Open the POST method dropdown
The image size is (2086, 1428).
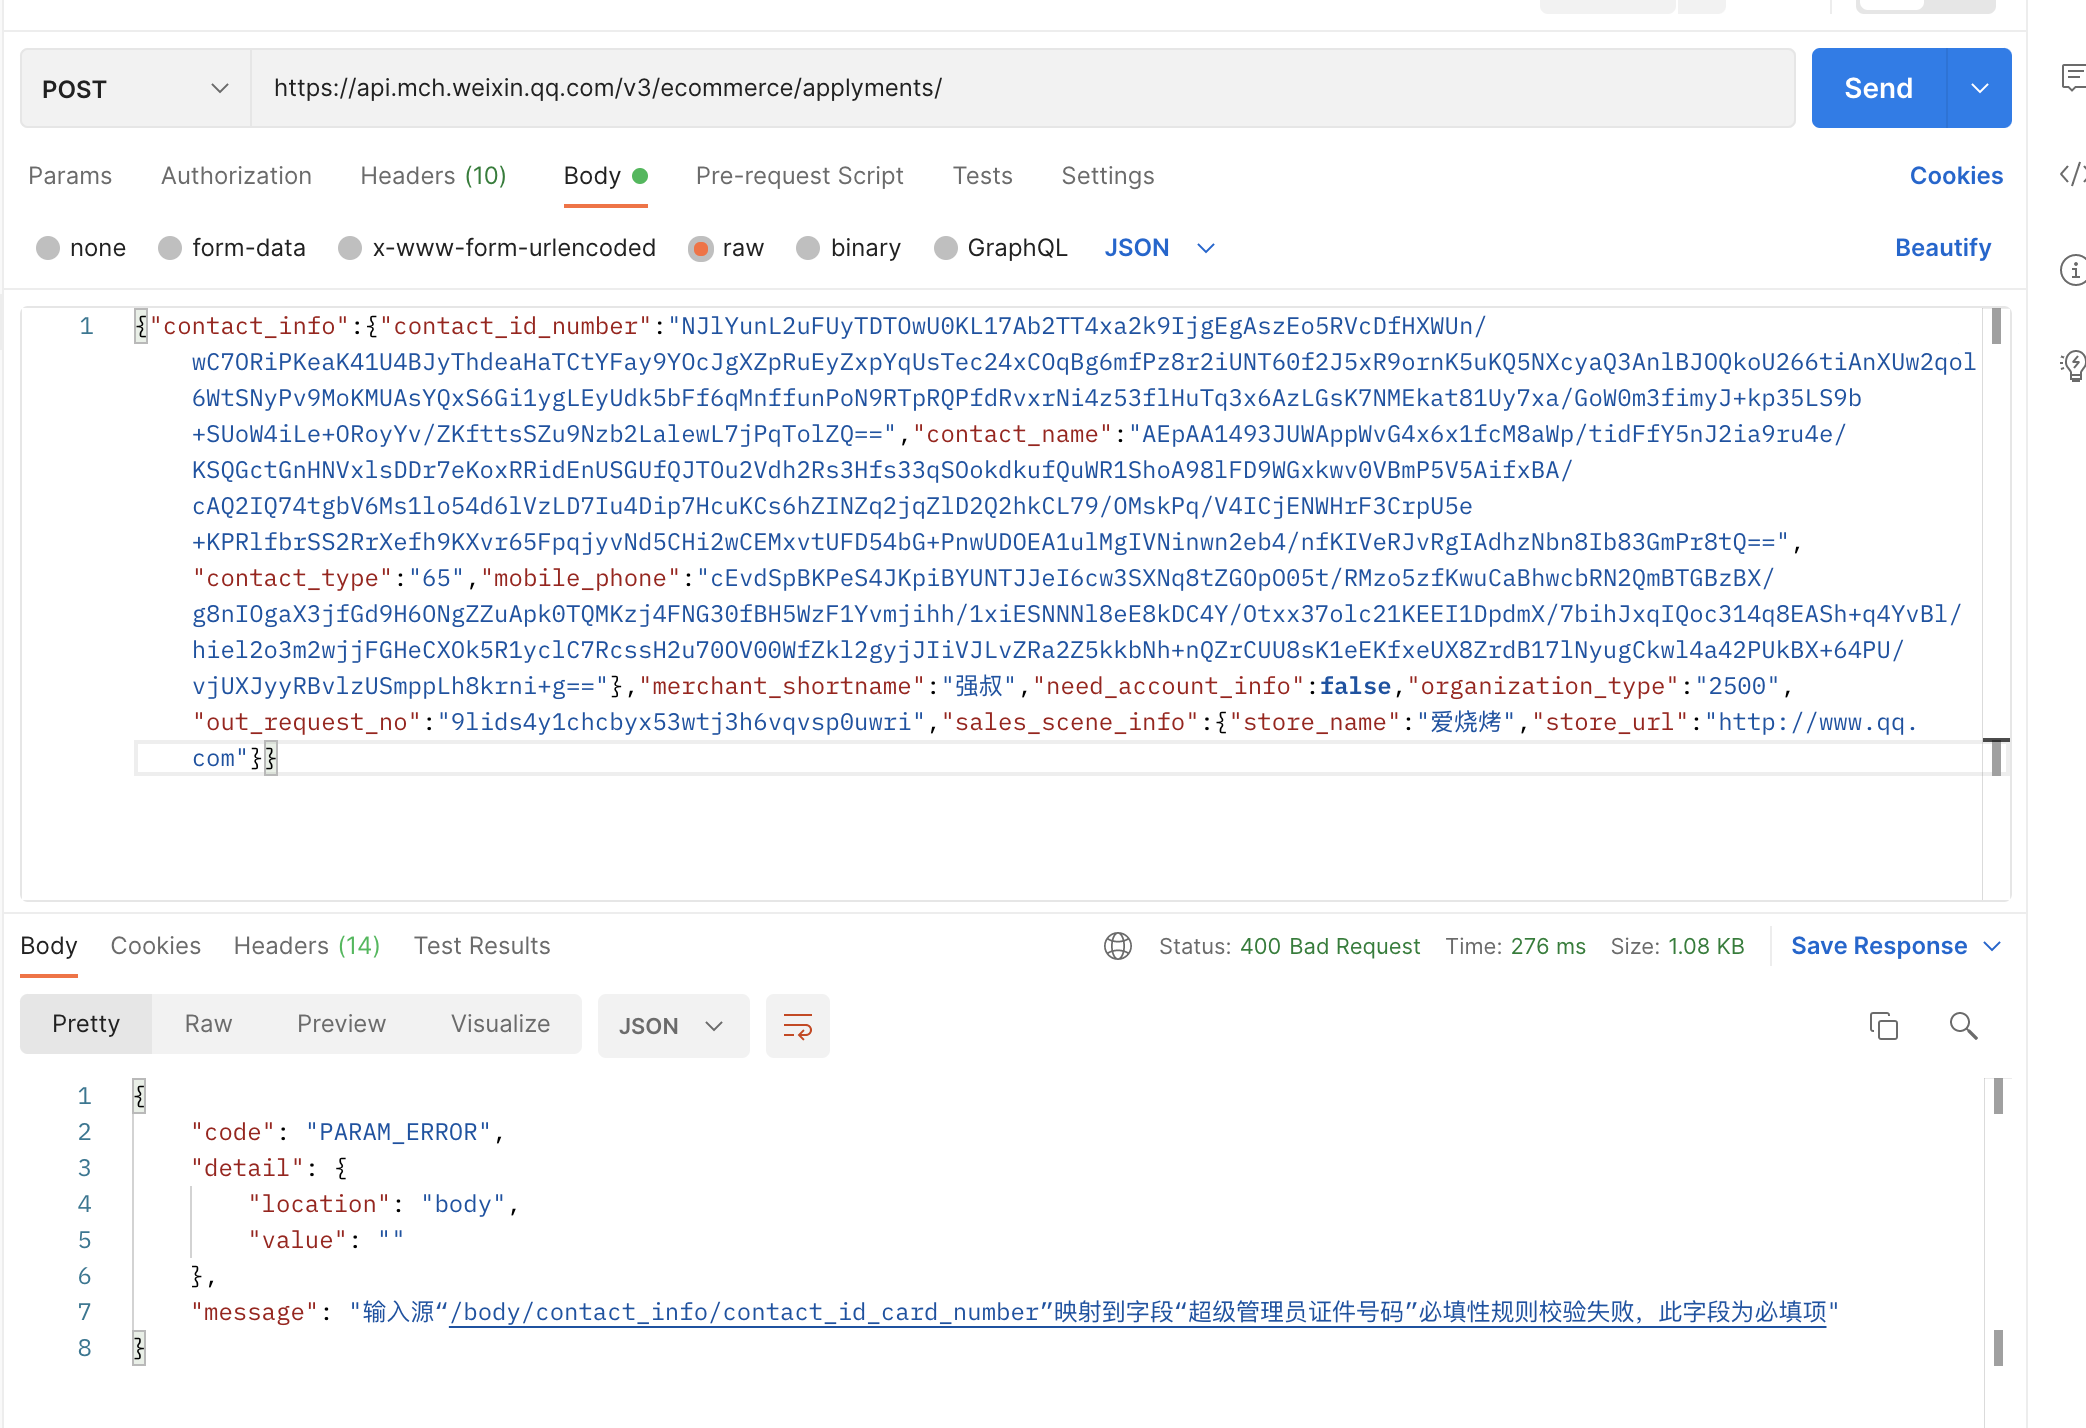[135, 89]
